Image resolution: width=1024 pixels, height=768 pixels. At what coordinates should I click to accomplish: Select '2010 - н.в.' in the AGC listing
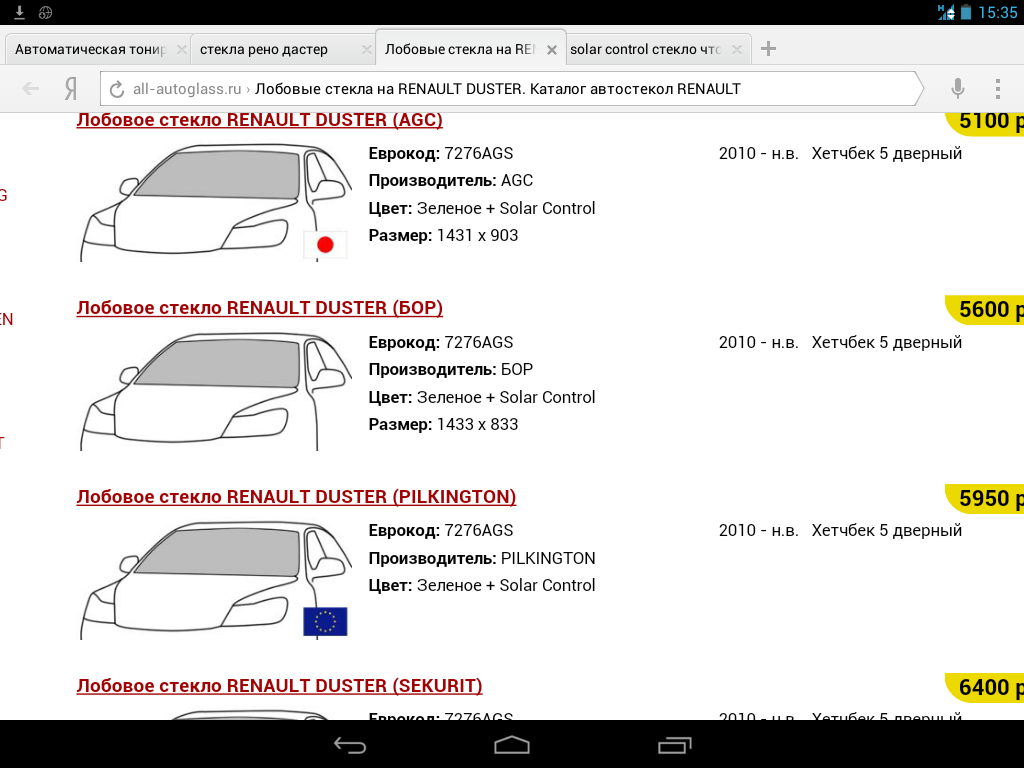pos(759,153)
